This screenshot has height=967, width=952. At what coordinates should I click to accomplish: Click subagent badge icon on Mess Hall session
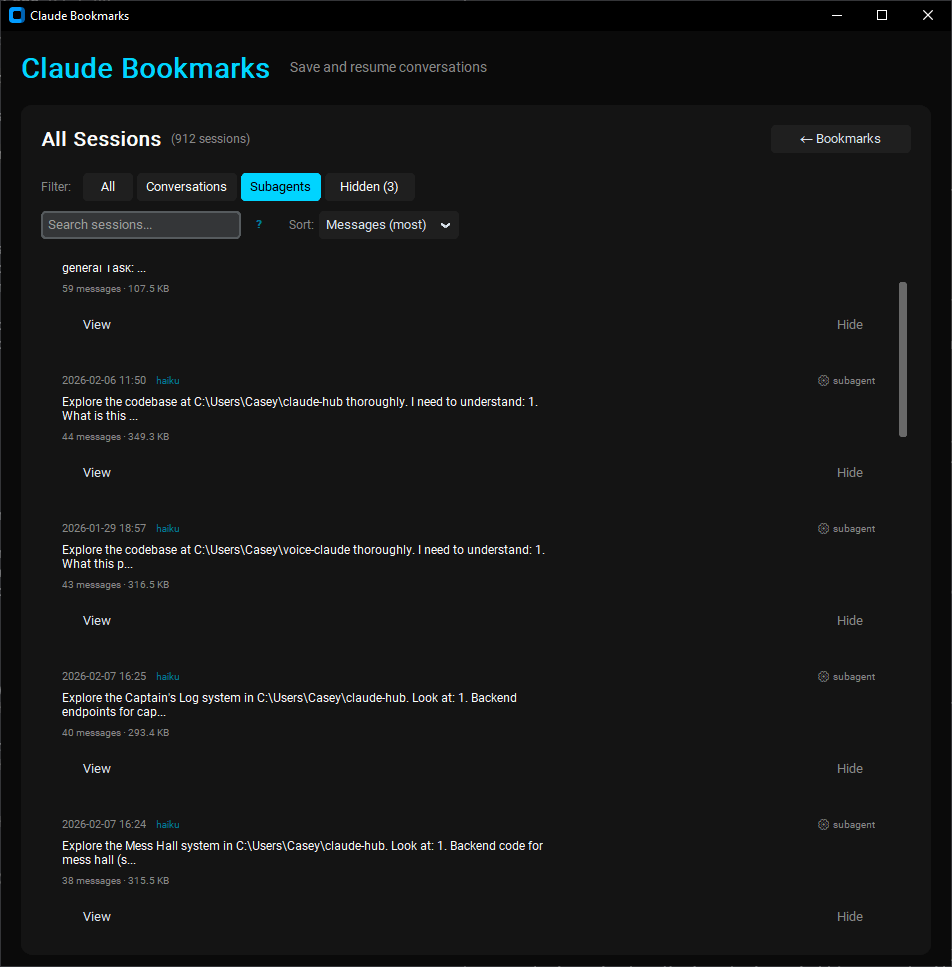pos(824,825)
